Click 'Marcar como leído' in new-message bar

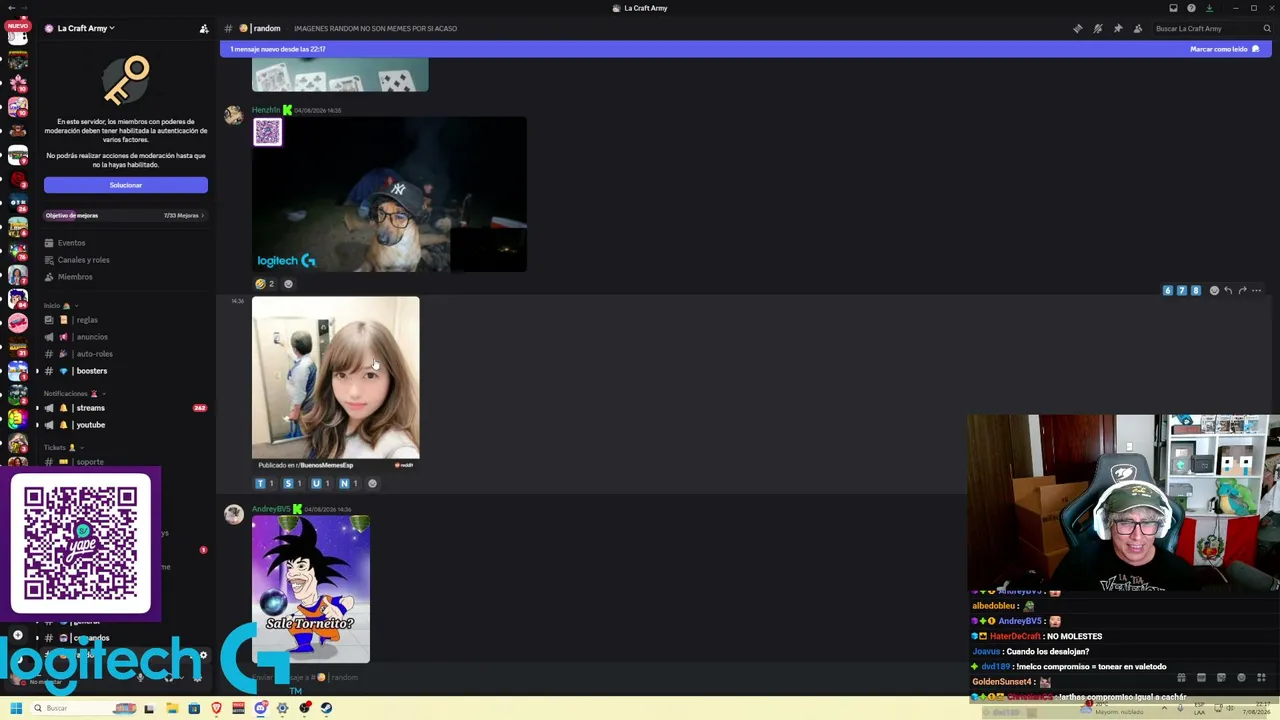(x=1224, y=49)
